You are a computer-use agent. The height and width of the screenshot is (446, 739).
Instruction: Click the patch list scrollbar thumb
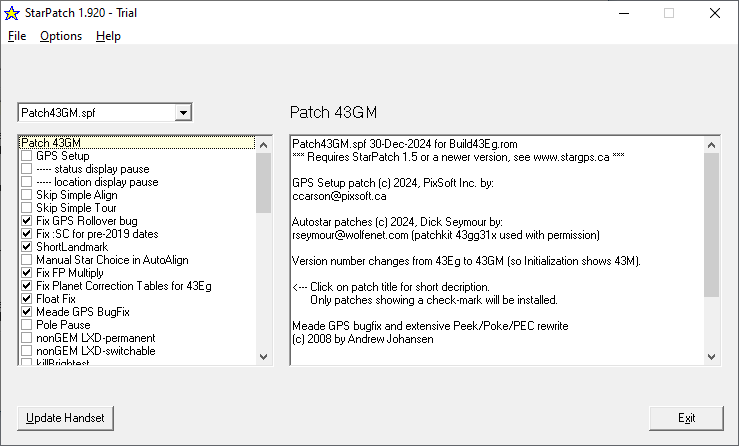pos(263,183)
